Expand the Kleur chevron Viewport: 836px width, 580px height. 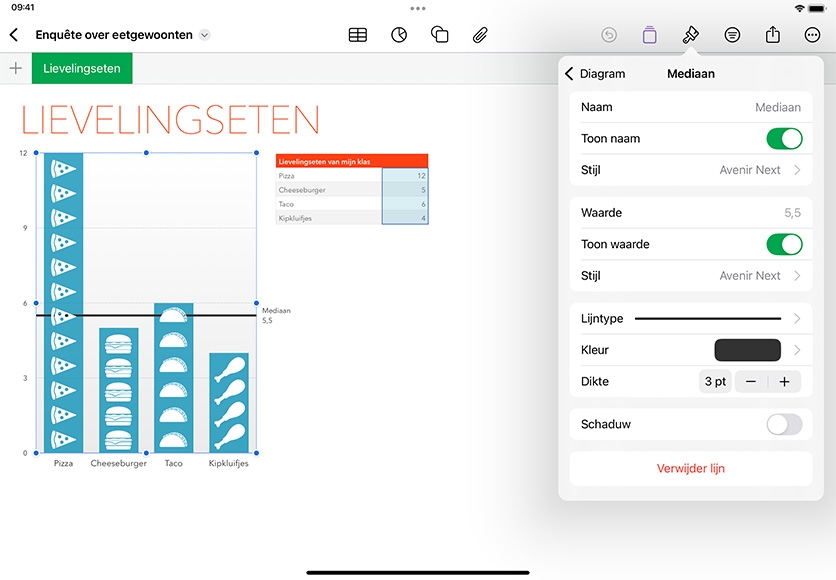[797, 350]
